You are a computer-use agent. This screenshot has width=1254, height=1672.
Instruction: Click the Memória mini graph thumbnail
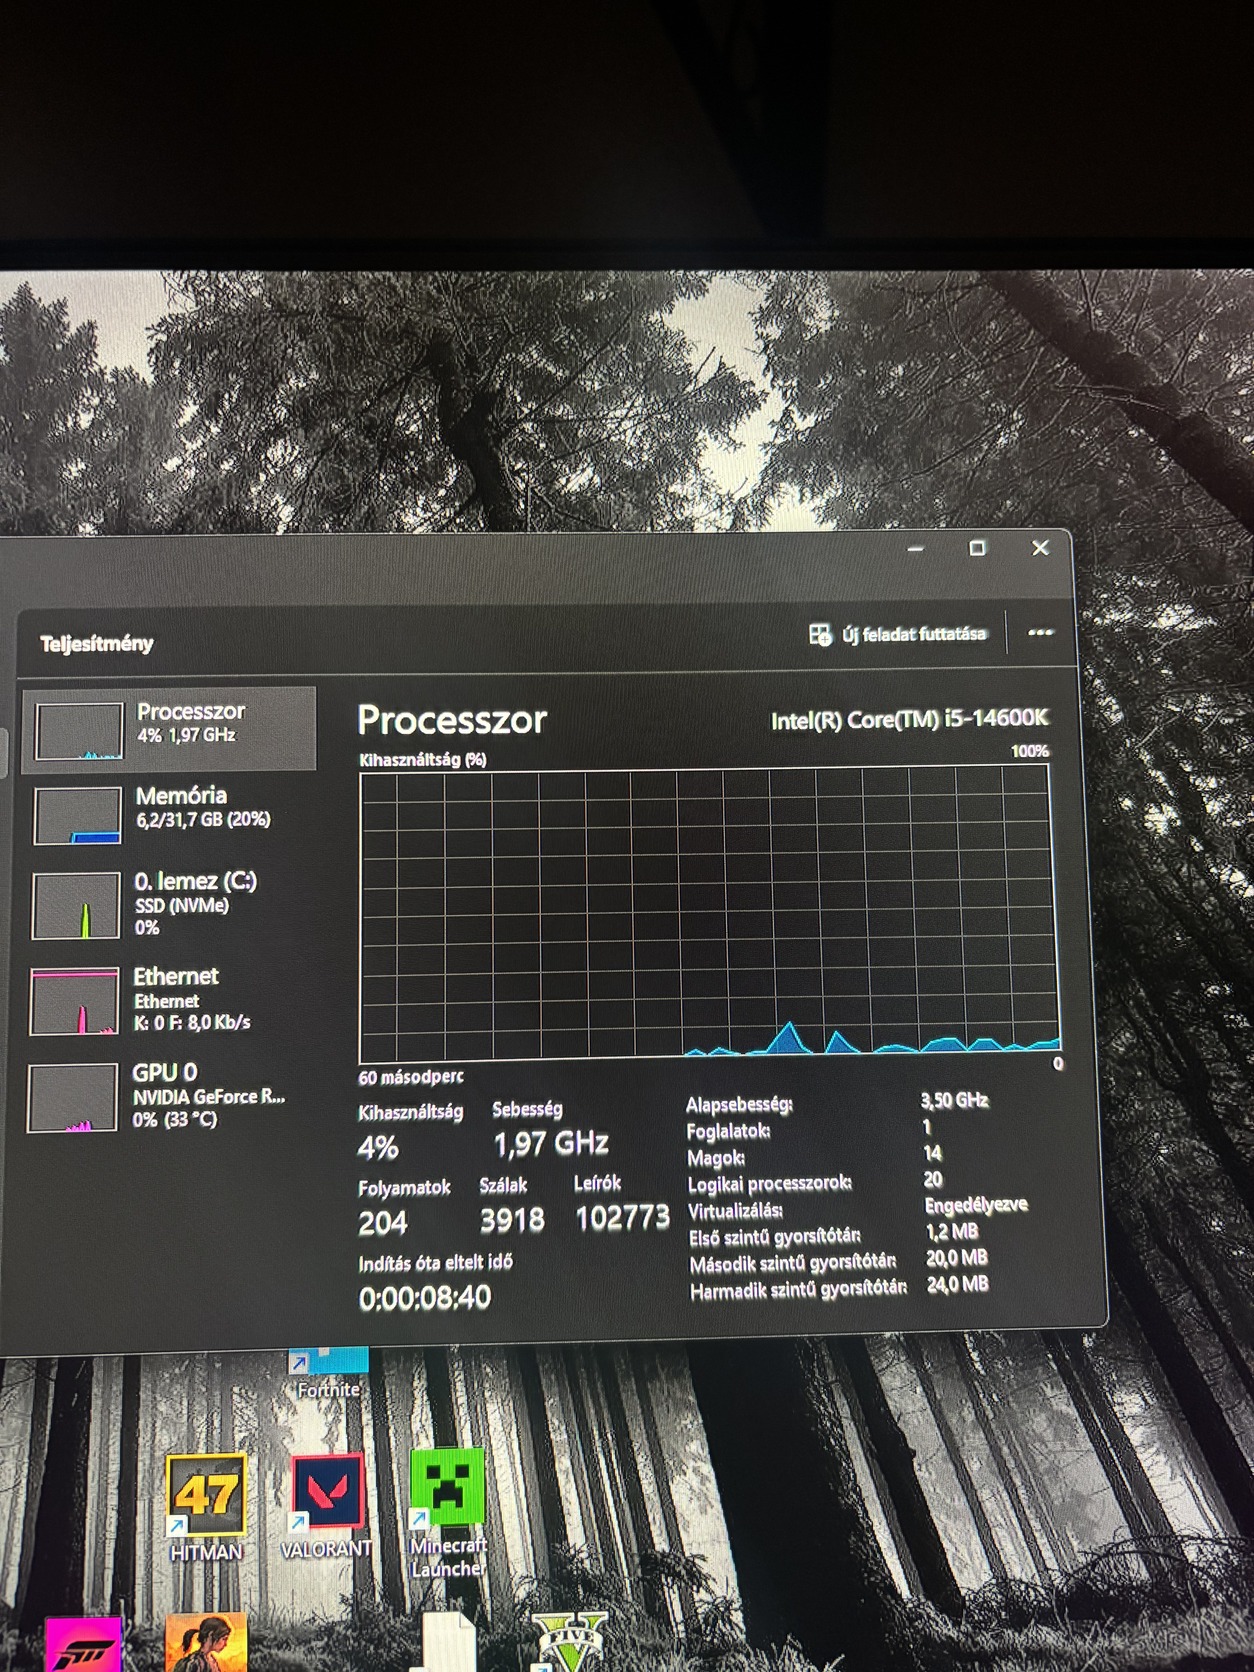click(x=78, y=815)
